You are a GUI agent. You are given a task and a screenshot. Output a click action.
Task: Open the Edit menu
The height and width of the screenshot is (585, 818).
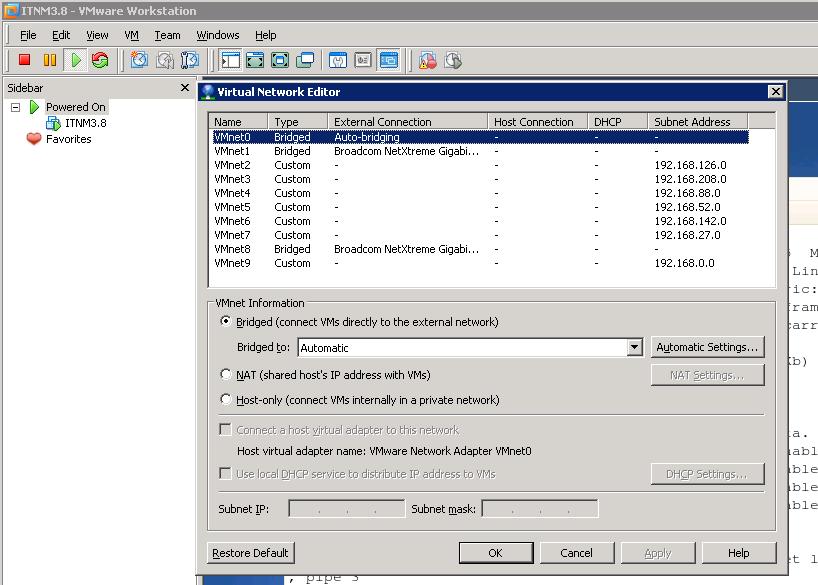coord(61,35)
